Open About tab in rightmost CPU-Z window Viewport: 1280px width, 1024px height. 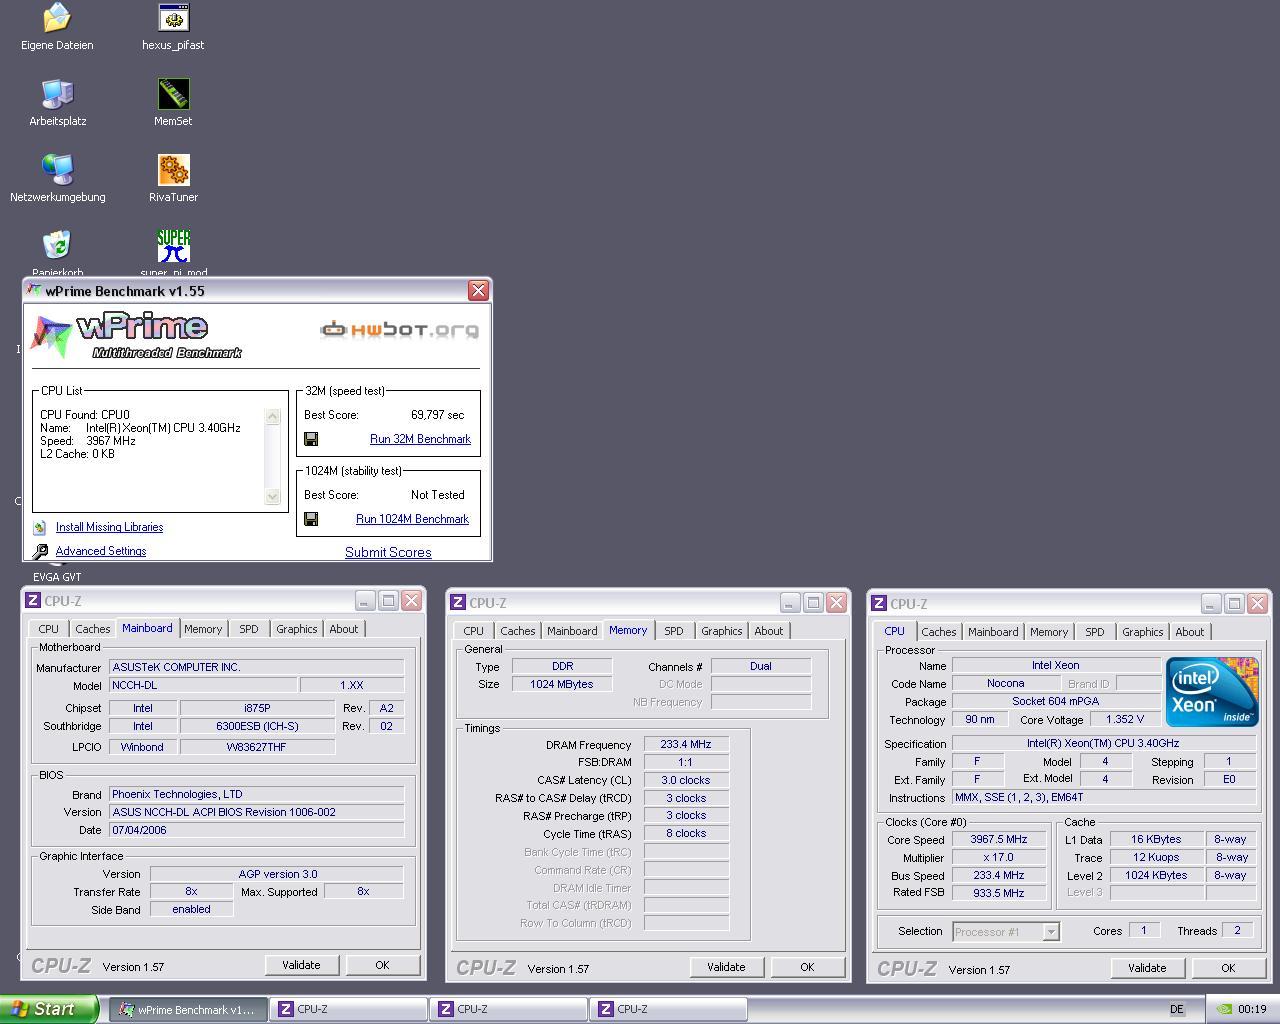pyautogui.click(x=1189, y=632)
